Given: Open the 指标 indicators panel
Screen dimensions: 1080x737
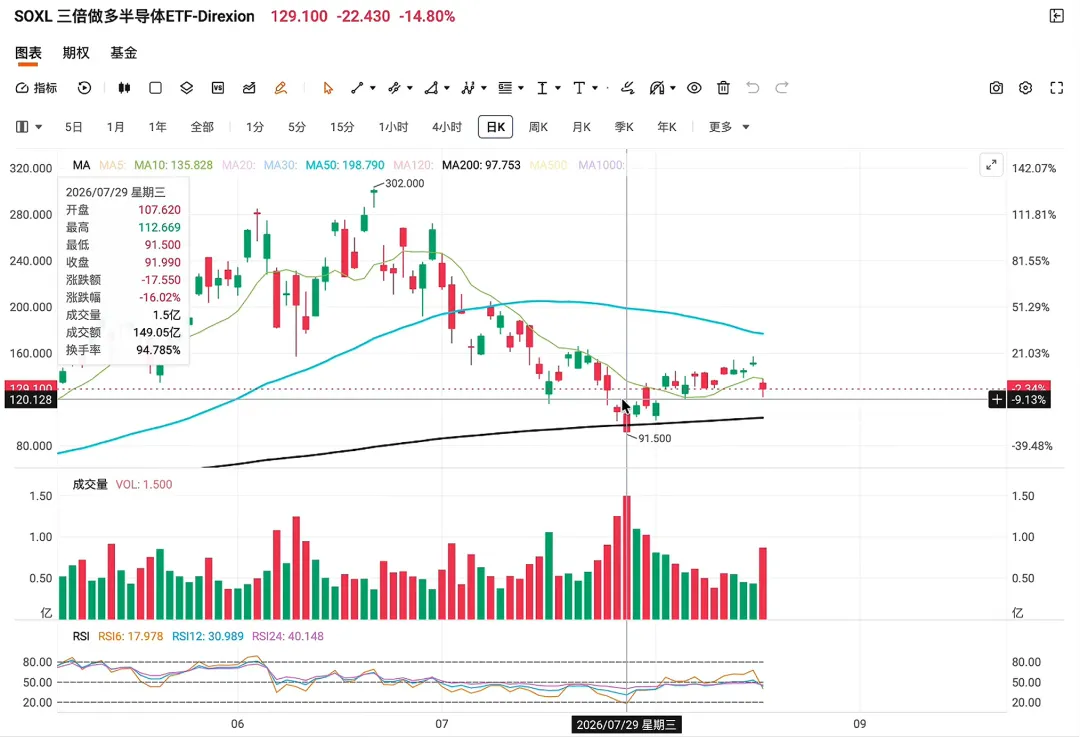Looking at the screenshot, I should [x=37, y=87].
